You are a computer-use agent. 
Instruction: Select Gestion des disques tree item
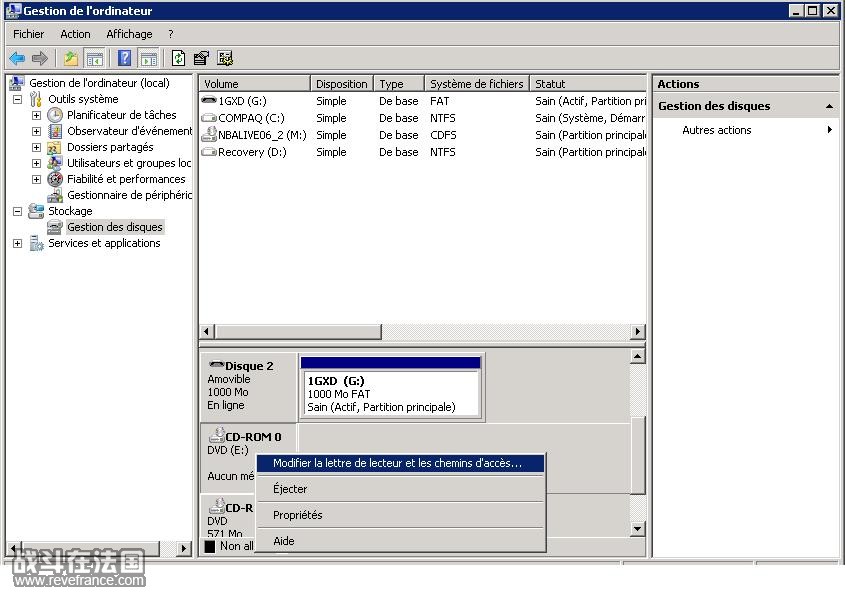tap(115, 227)
